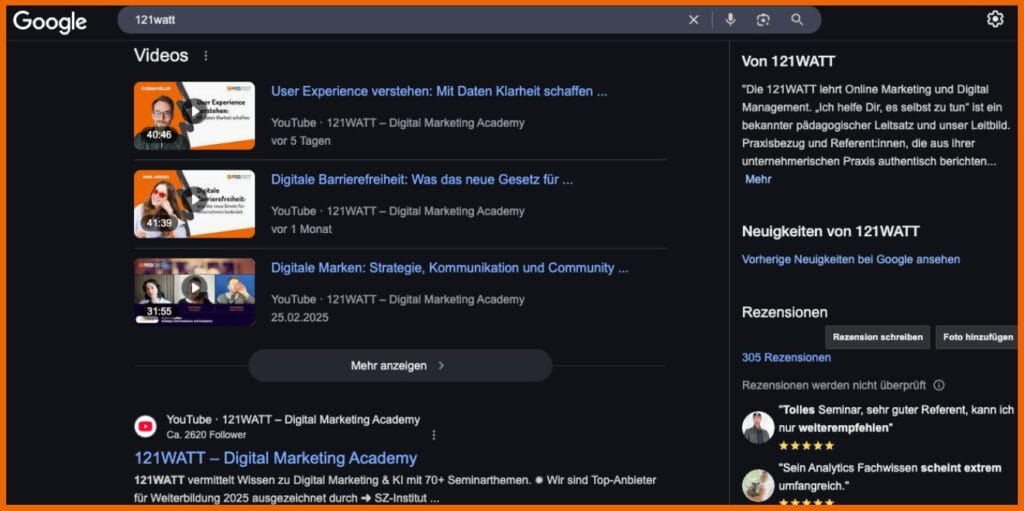Click info icon beside Rezensionen werden nicht überprüft
This screenshot has width=1024, height=511.
click(x=939, y=385)
